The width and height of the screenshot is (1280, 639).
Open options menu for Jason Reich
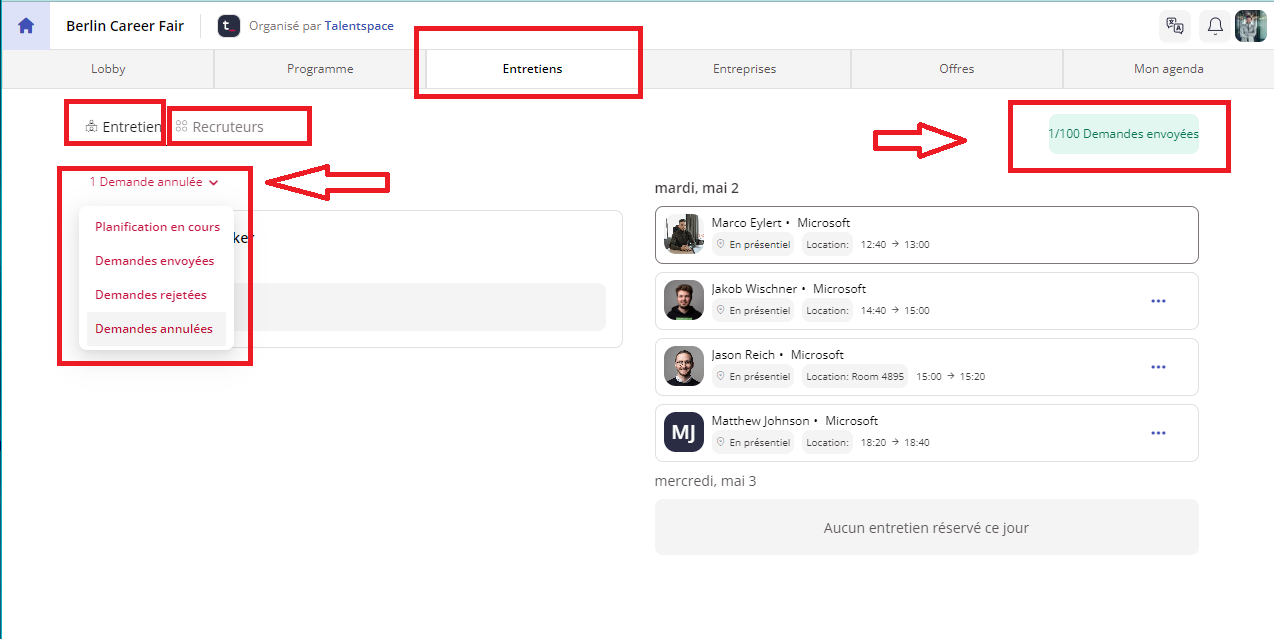point(1158,367)
